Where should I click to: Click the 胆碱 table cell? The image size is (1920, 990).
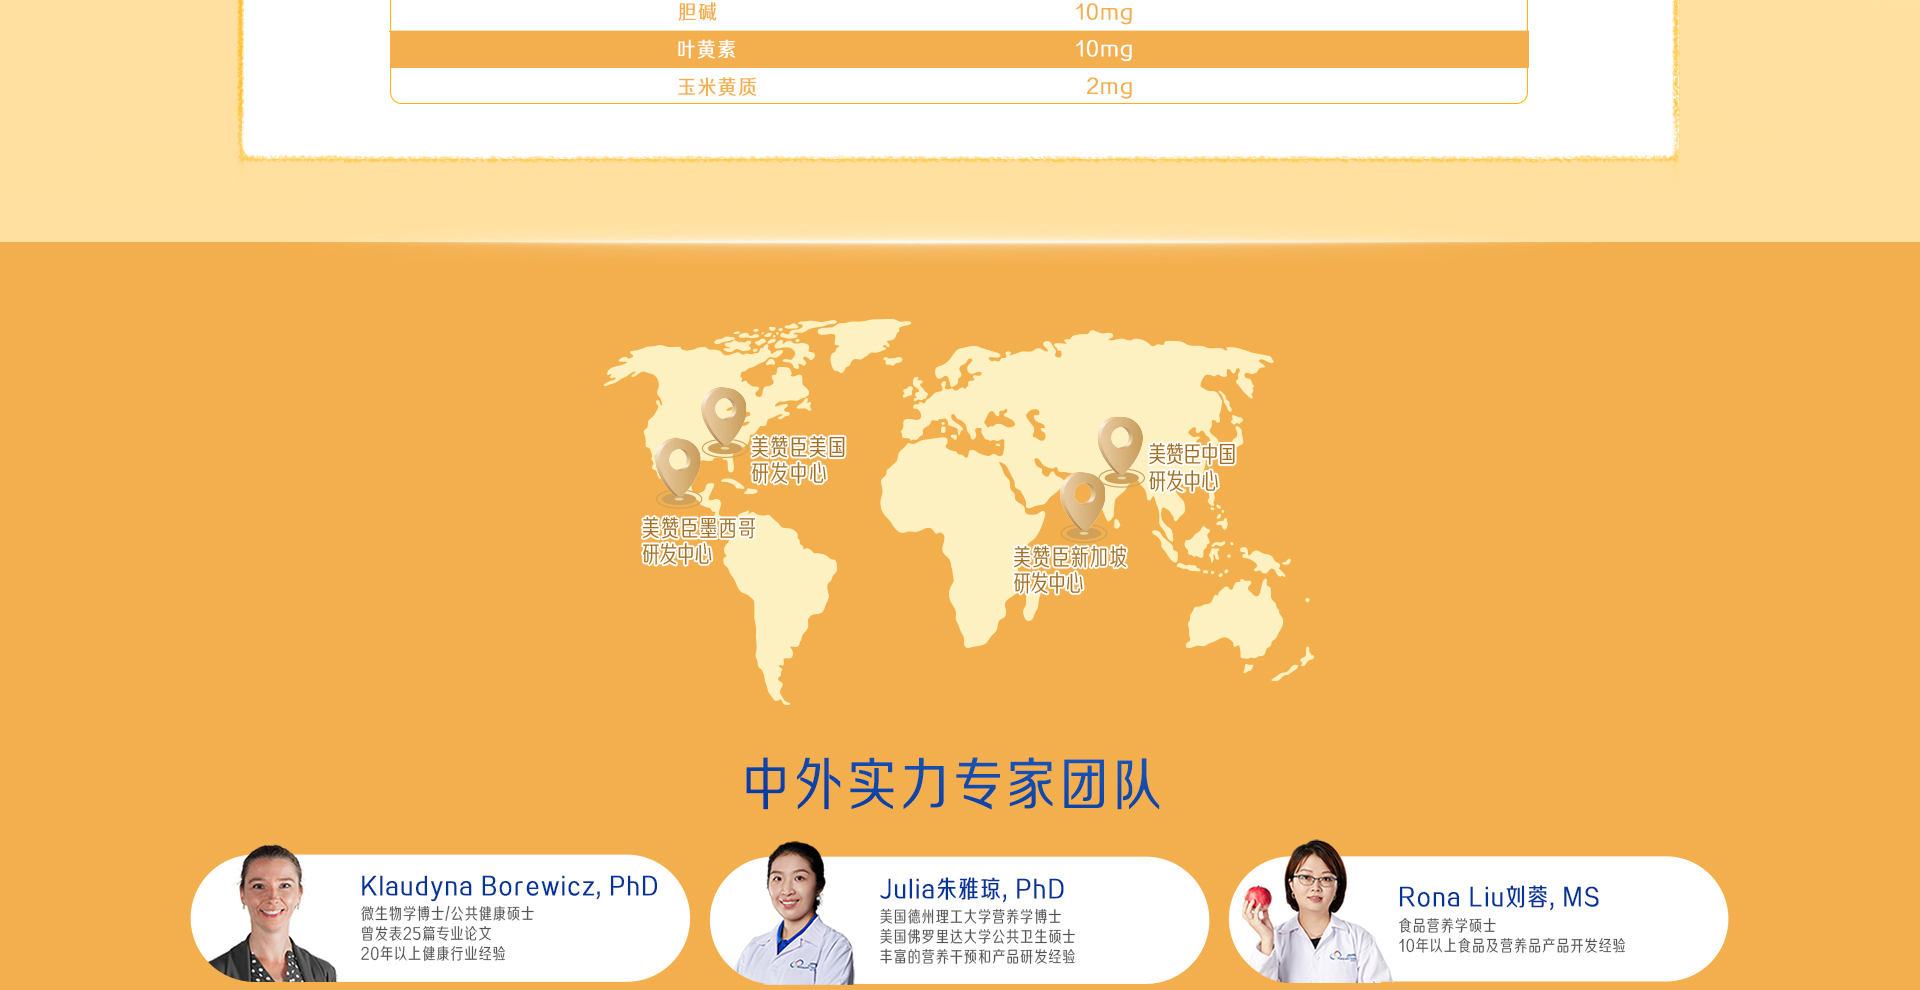pos(697,12)
